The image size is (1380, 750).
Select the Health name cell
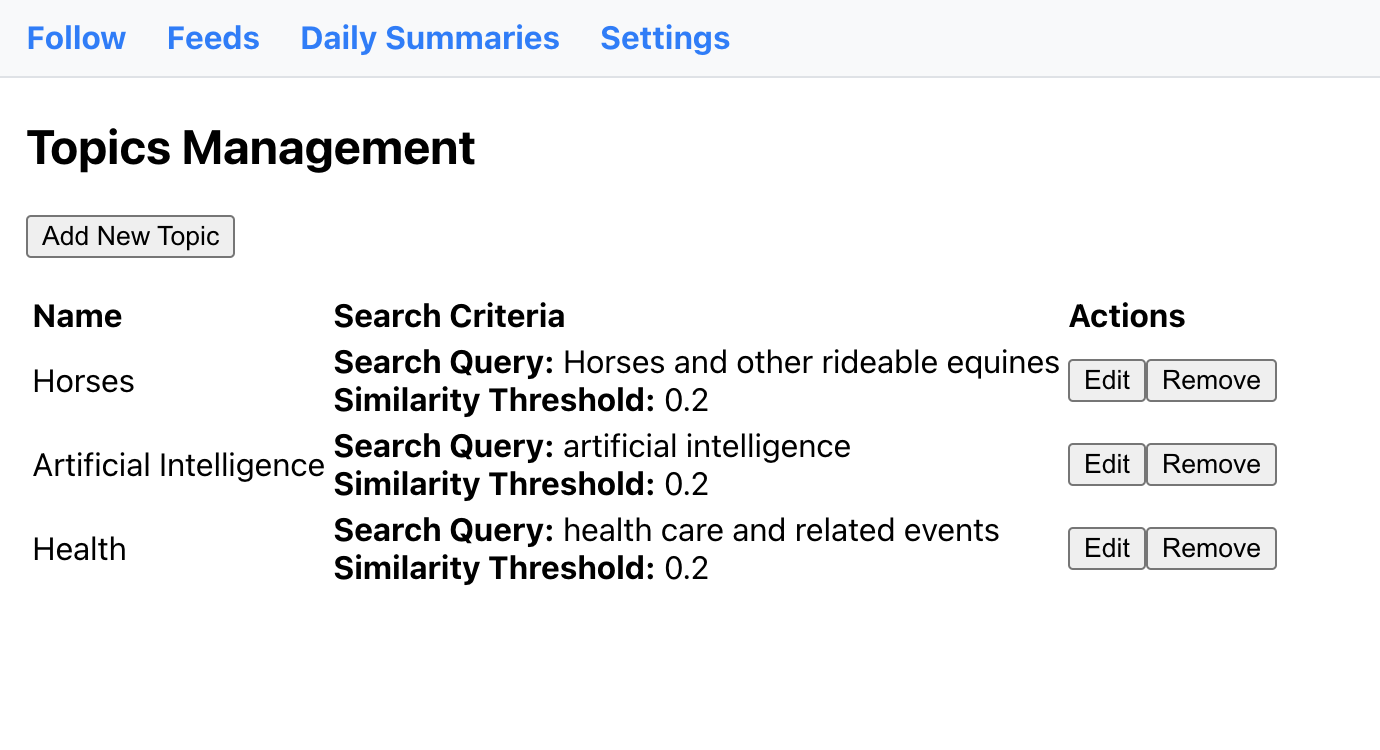pos(80,549)
